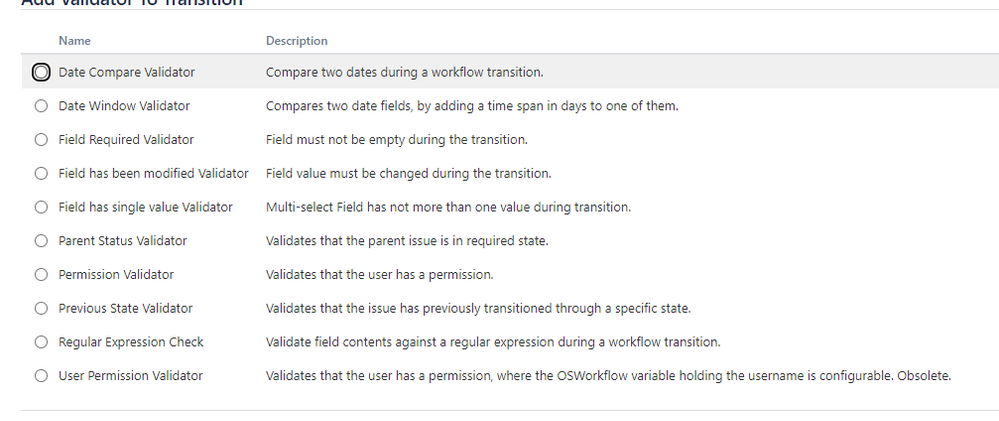
Task: Click the Previous State Validator description text
Action: coord(478,308)
